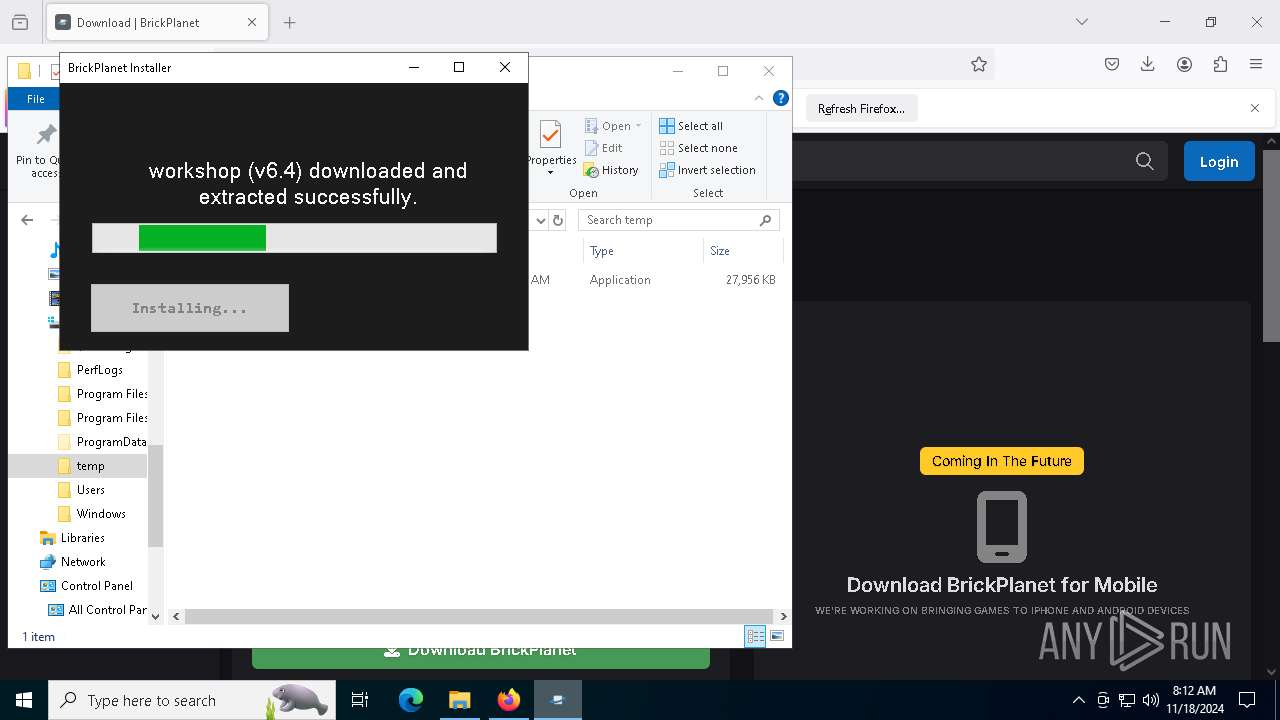1280x720 pixels.
Task: Launch Microsoft Edge from taskbar
Action: click(411, 700)
